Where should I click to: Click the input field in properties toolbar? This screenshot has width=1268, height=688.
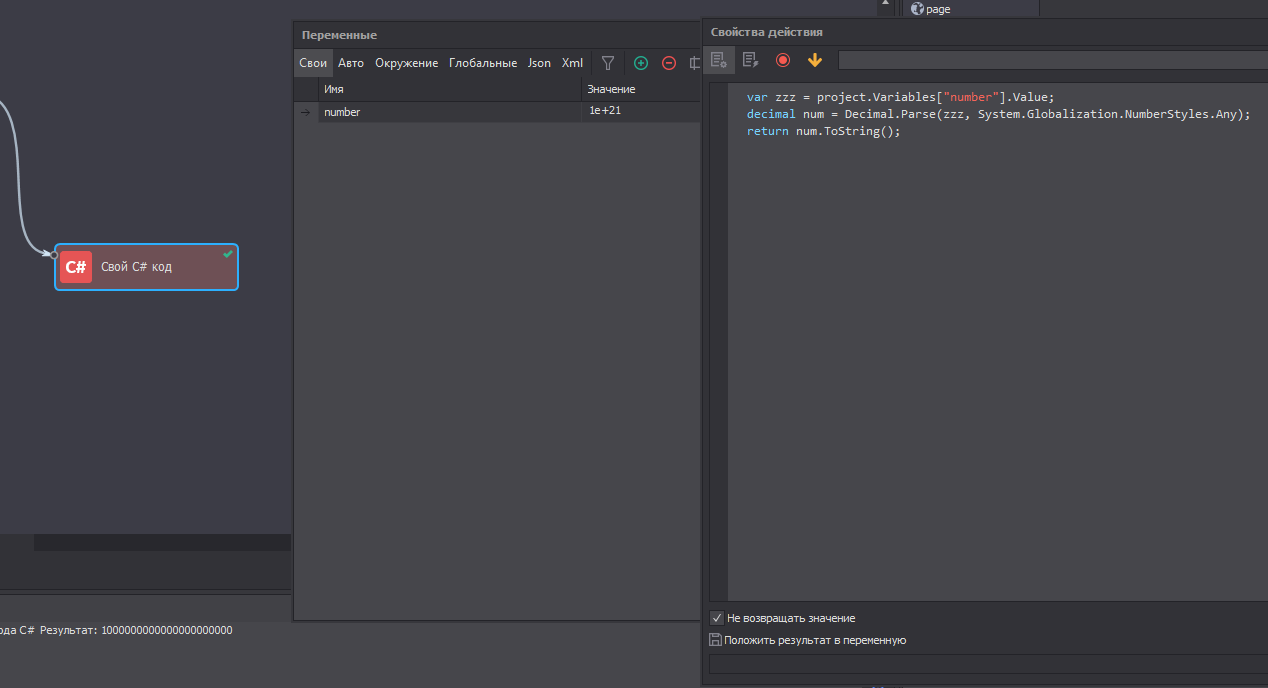point(1052,60)
